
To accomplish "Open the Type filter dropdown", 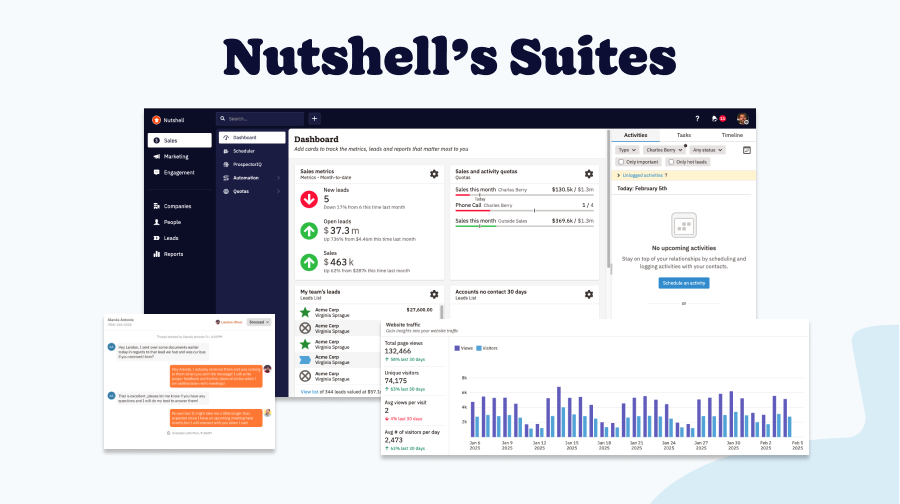I will [x=626, y=149].
